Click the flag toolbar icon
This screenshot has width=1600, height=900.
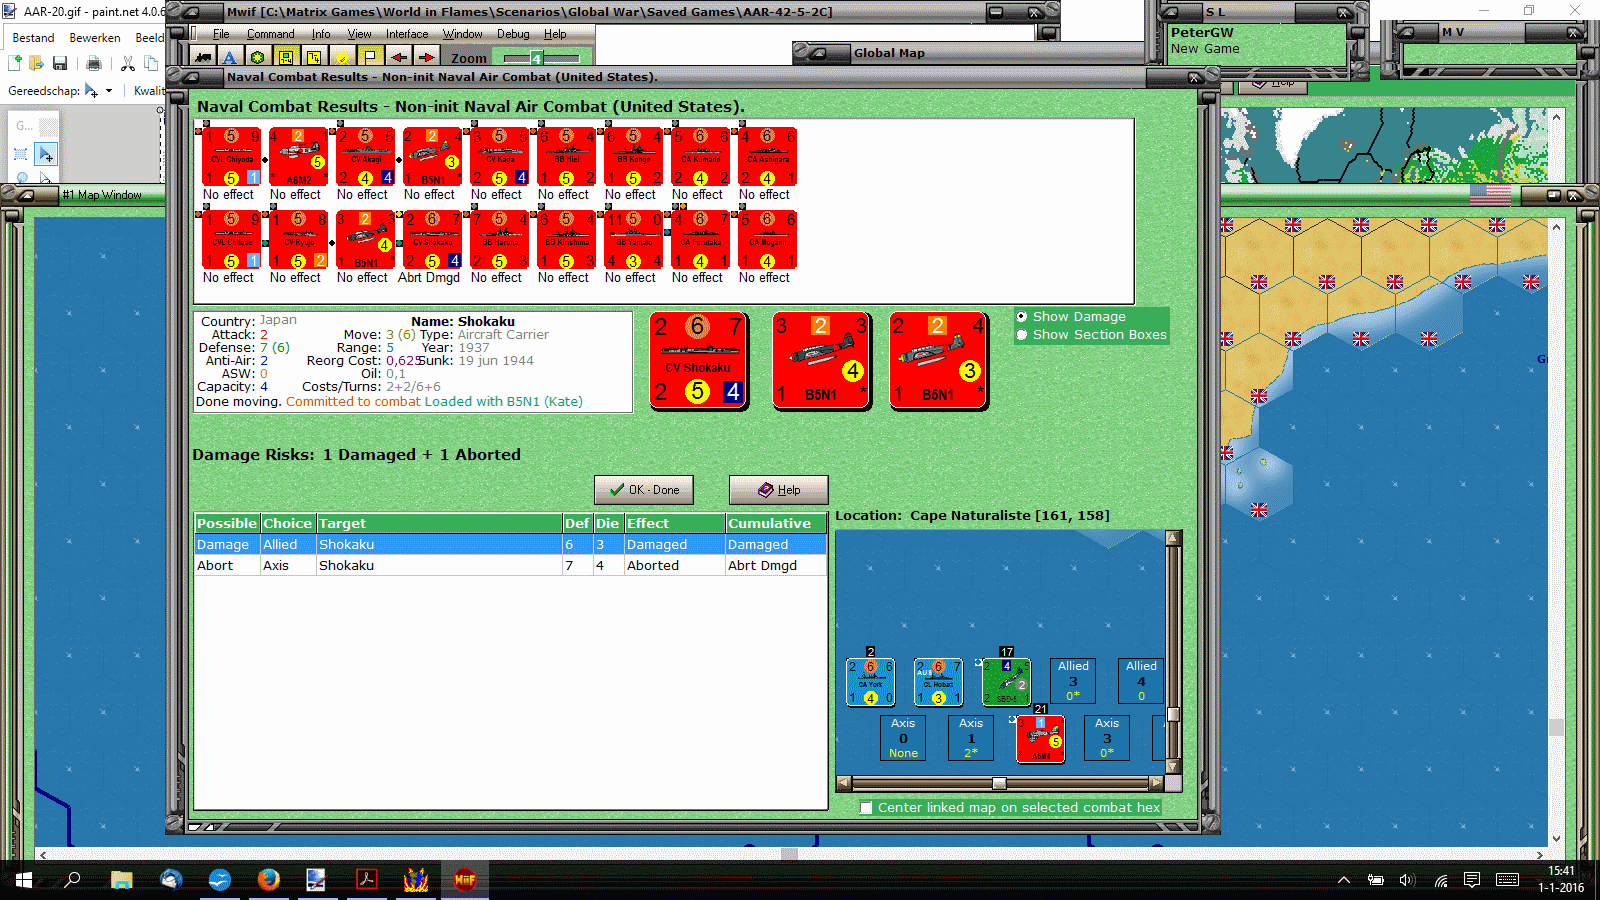370,58
